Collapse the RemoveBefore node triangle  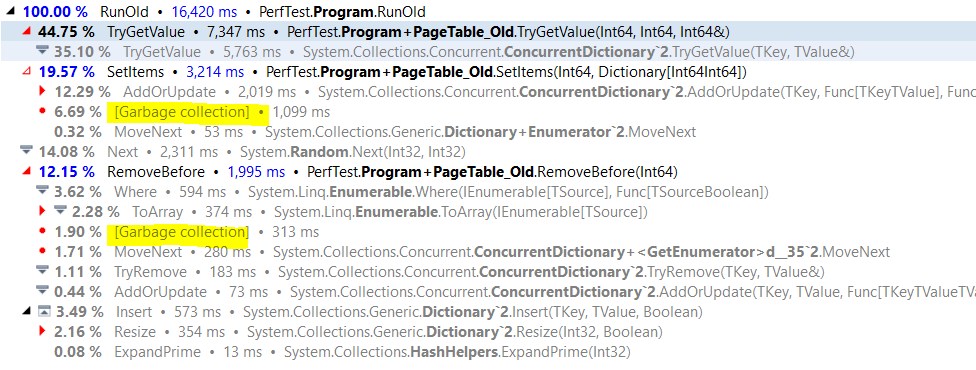(x=26, y=171)
